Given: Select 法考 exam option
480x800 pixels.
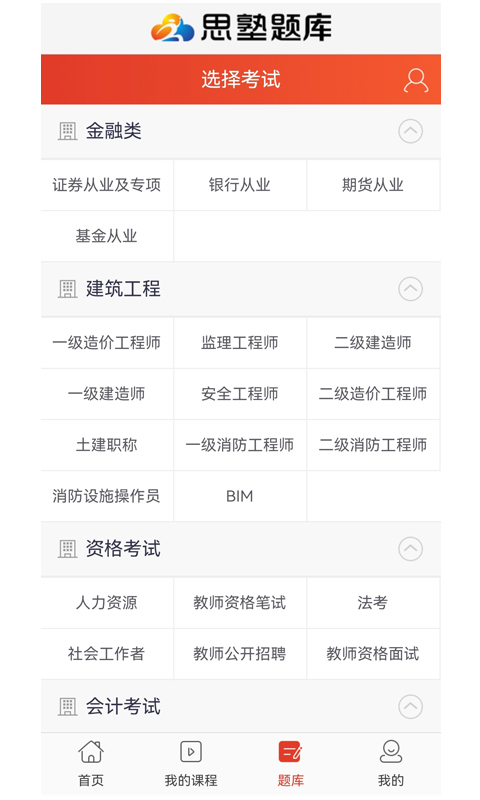Looking at the screenshot, I should (x=373, y=603).
